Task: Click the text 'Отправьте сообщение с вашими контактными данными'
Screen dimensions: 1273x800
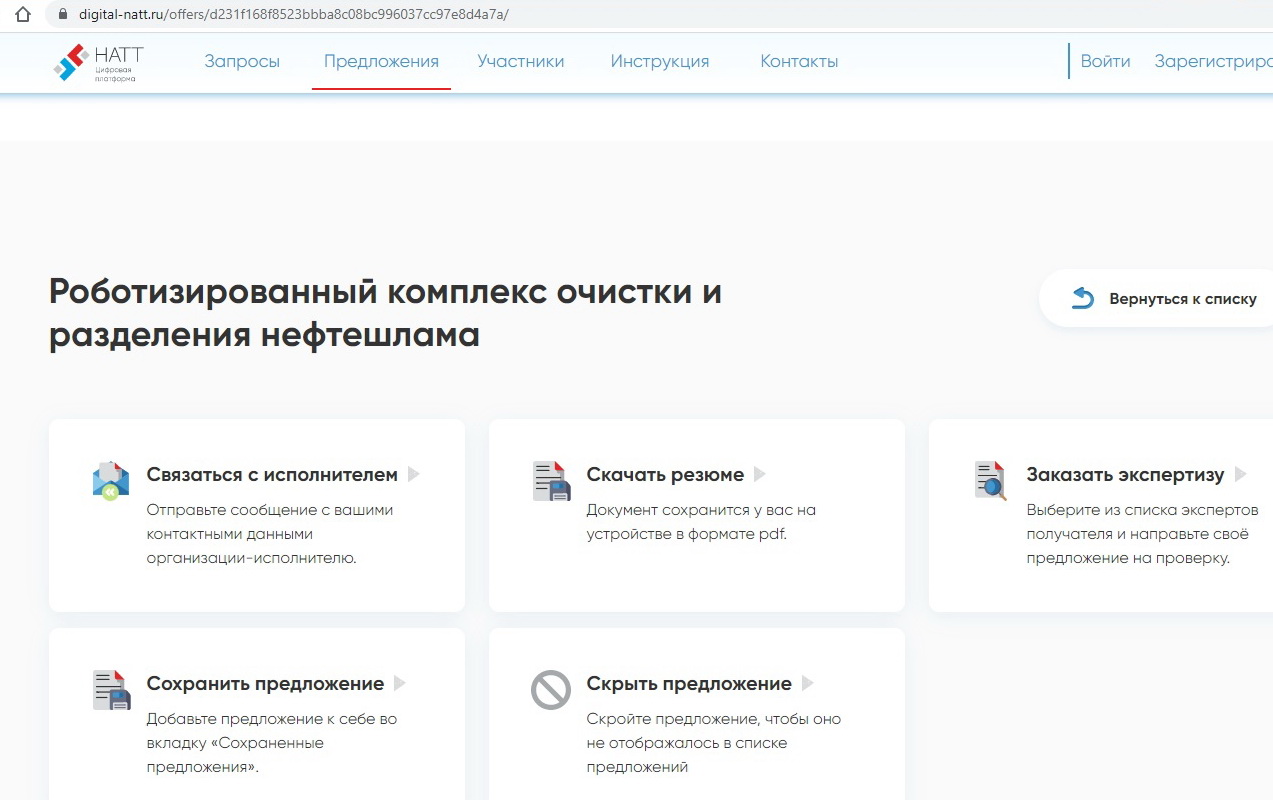Action: pyautogui.click(x=270, y=522)
